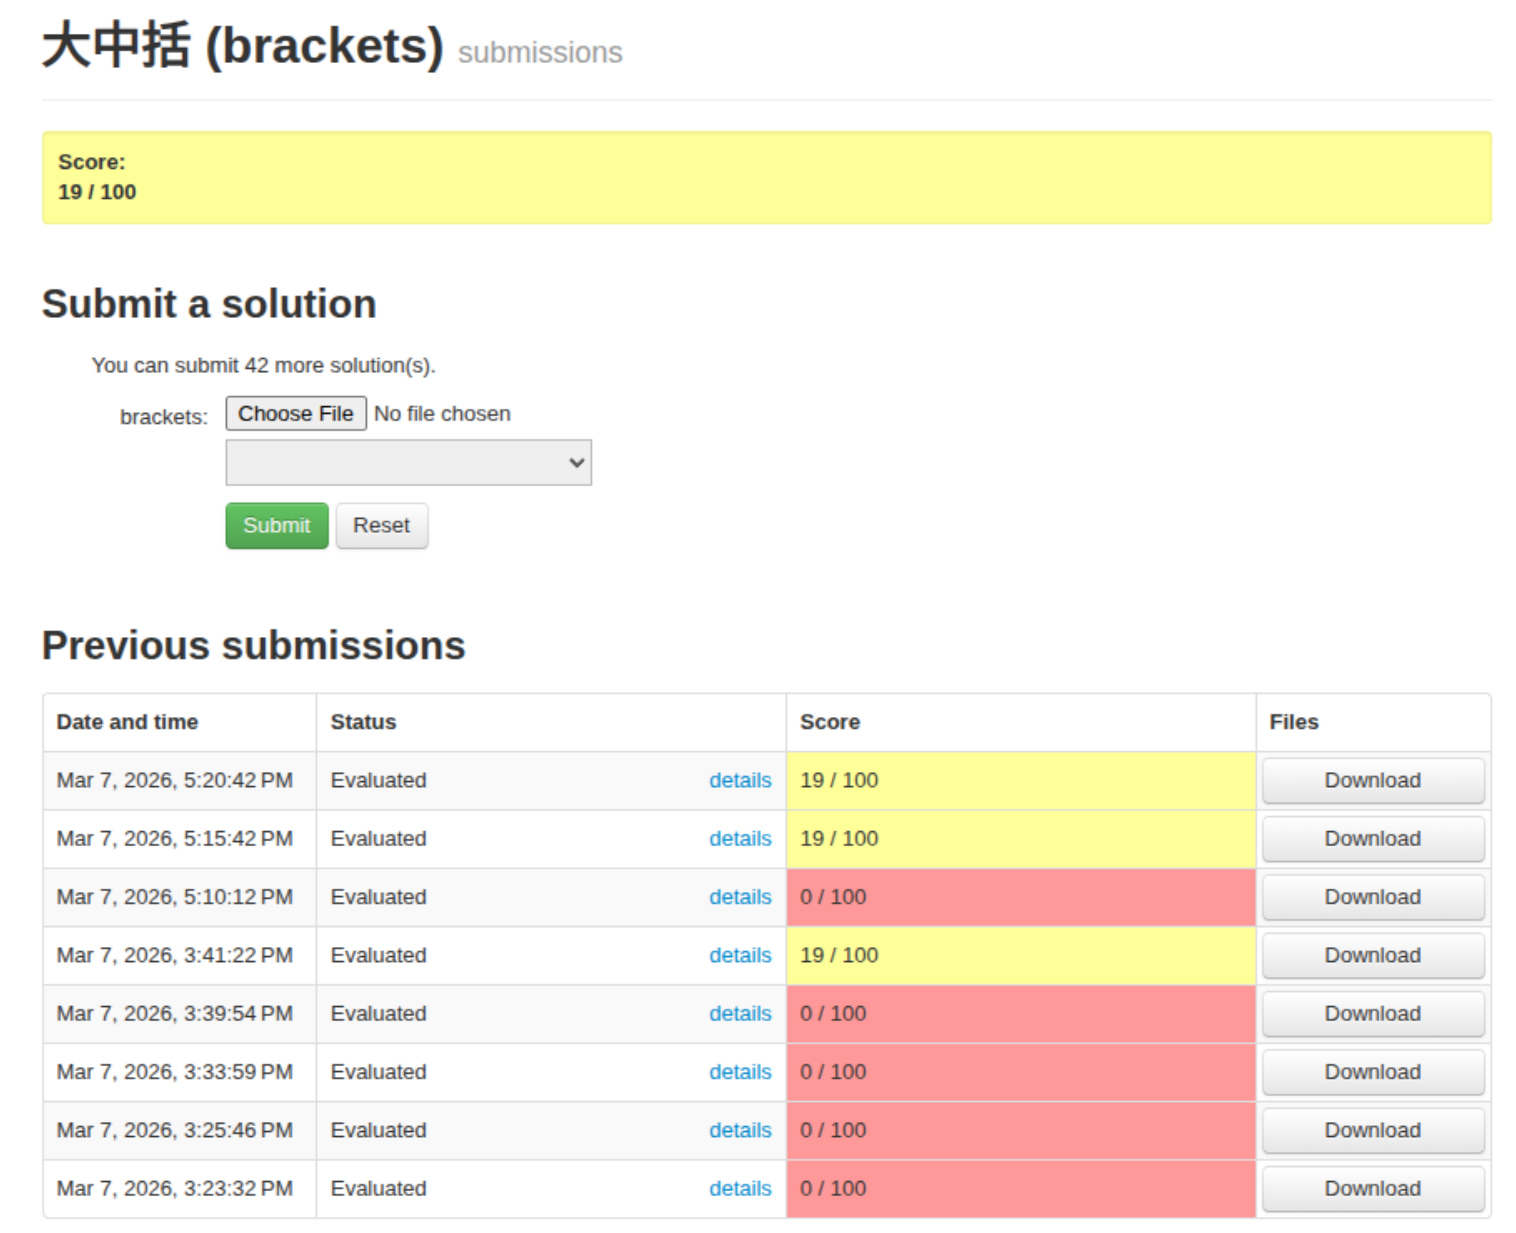Open details for 3:25:46 PM submission

739,1131
